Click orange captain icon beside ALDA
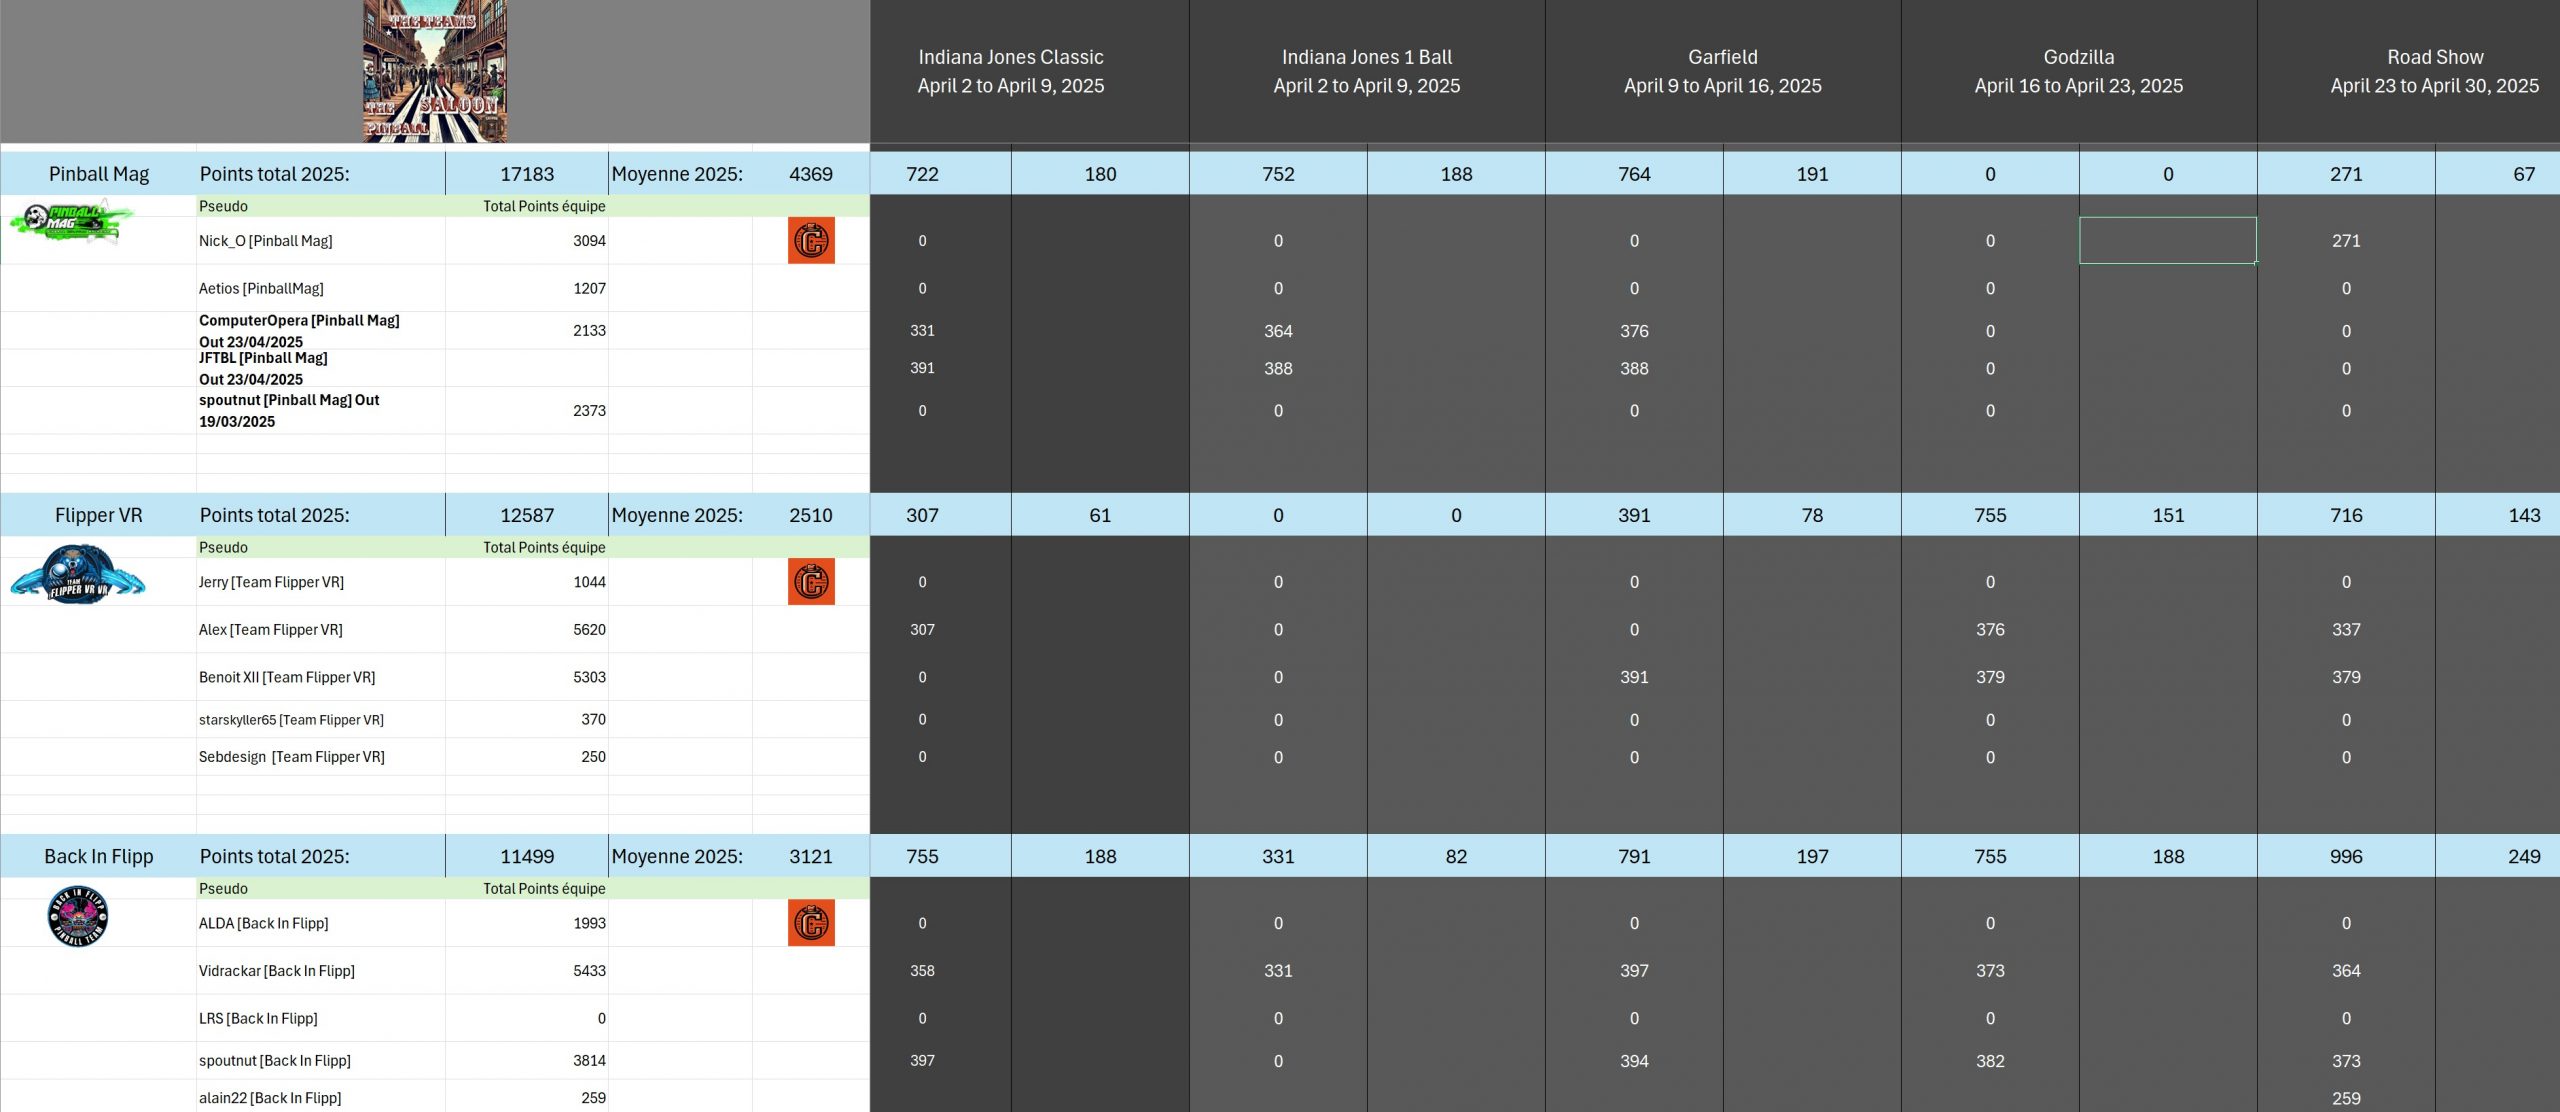The height and width of the screenshot is (1112, 2560). point(811,923)
